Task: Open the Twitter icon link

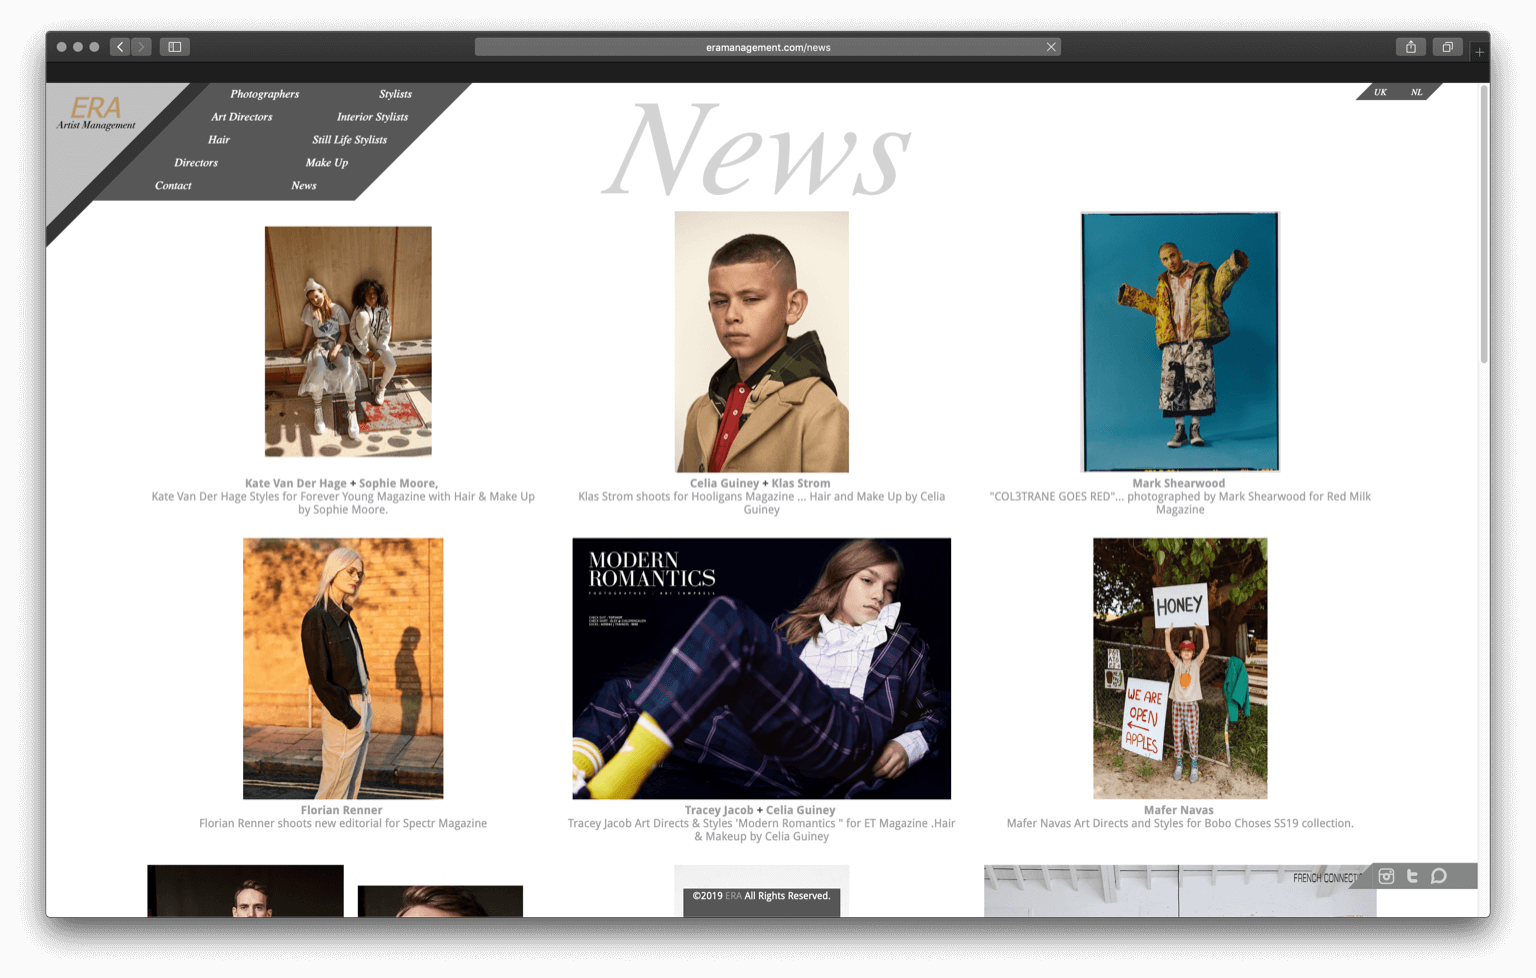Action: pyautogui.click(x=1412, y=876)
